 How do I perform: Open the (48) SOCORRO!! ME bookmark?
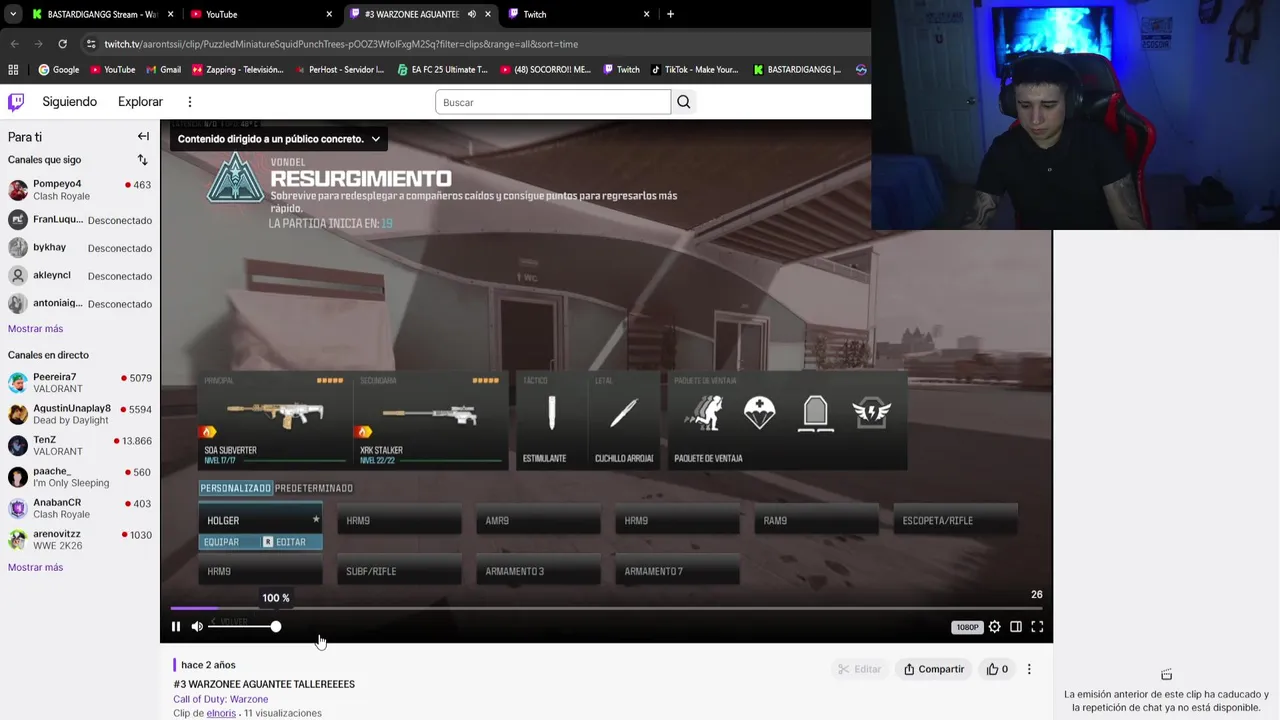tap(545, 70)
